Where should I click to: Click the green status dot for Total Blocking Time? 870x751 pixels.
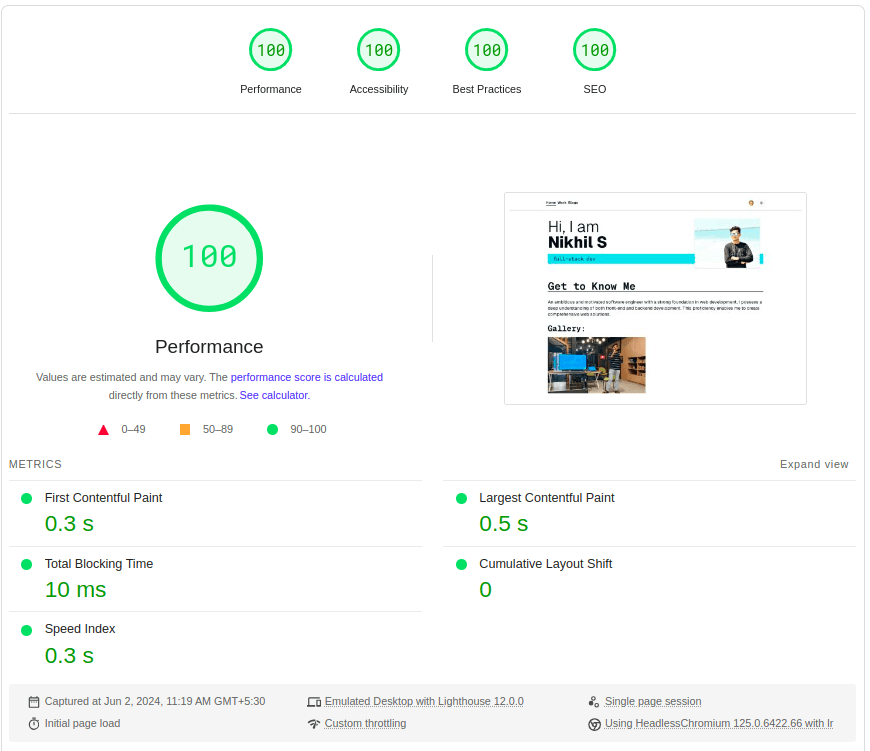[x=25, y=563]
